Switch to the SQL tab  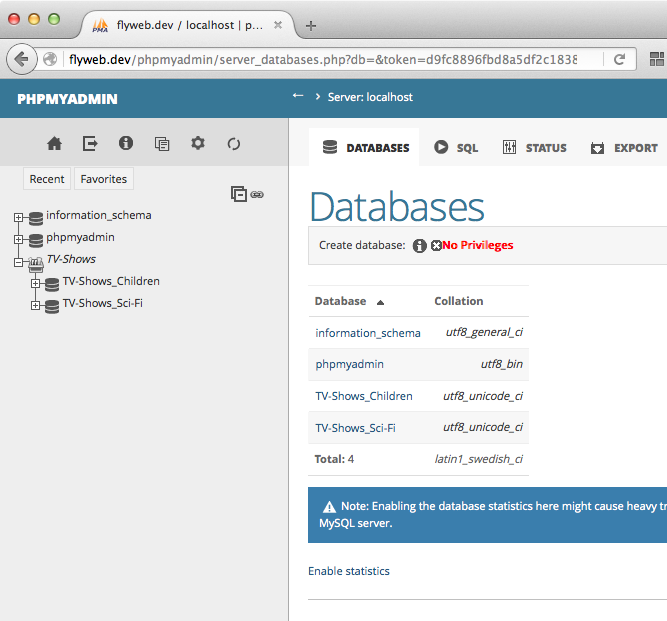(456, 148)
